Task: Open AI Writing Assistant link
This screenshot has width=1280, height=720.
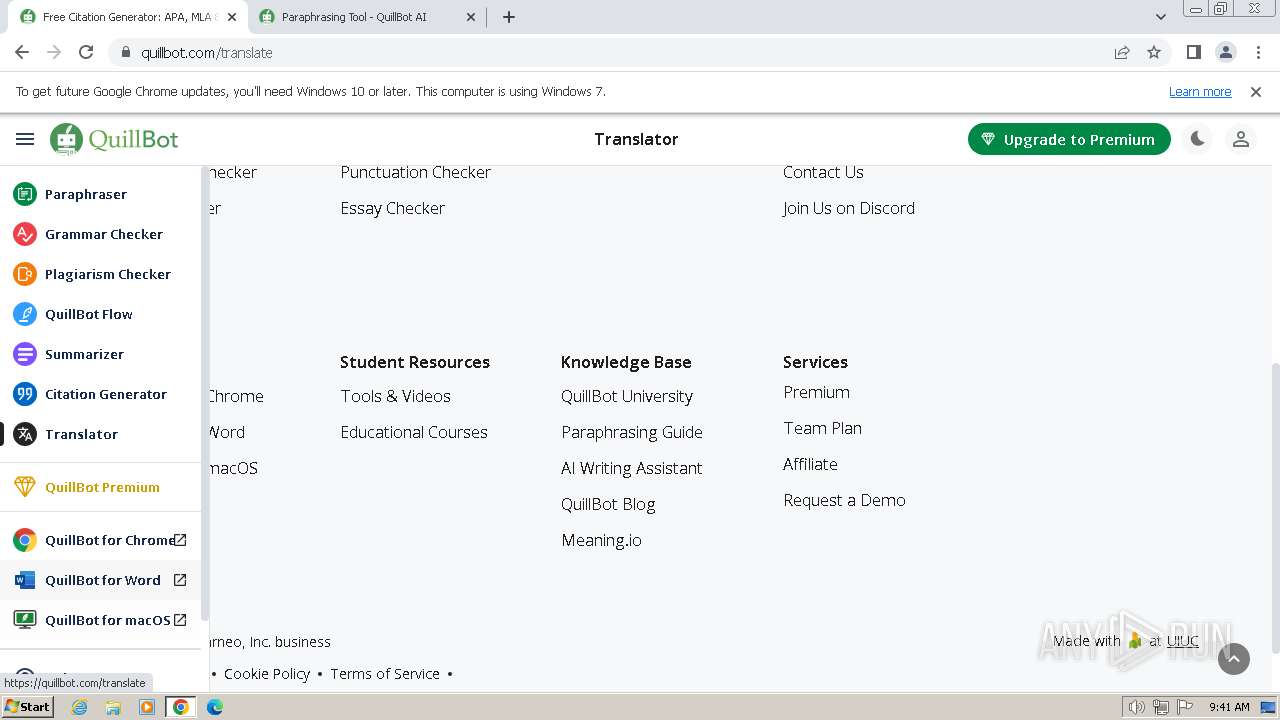Action: click(x=632, y=468)
